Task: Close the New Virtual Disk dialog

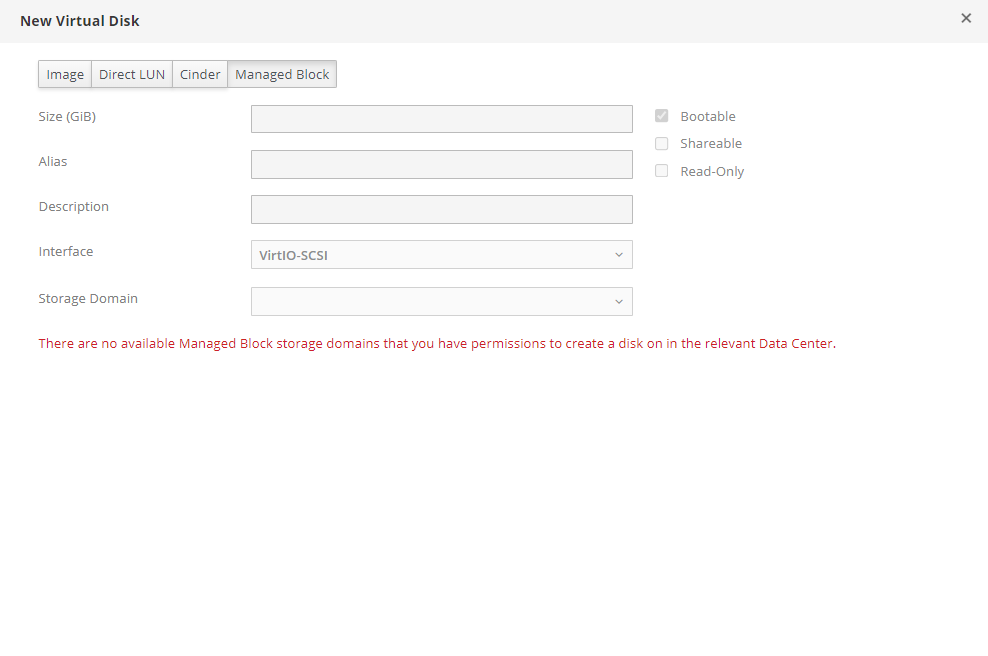Action: click(x=965, y=18)
